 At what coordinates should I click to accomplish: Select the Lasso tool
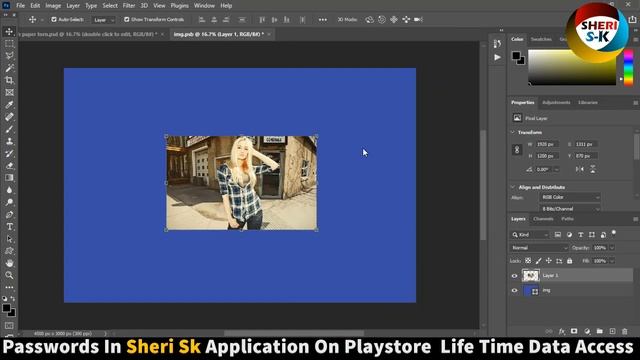[9, 56]
